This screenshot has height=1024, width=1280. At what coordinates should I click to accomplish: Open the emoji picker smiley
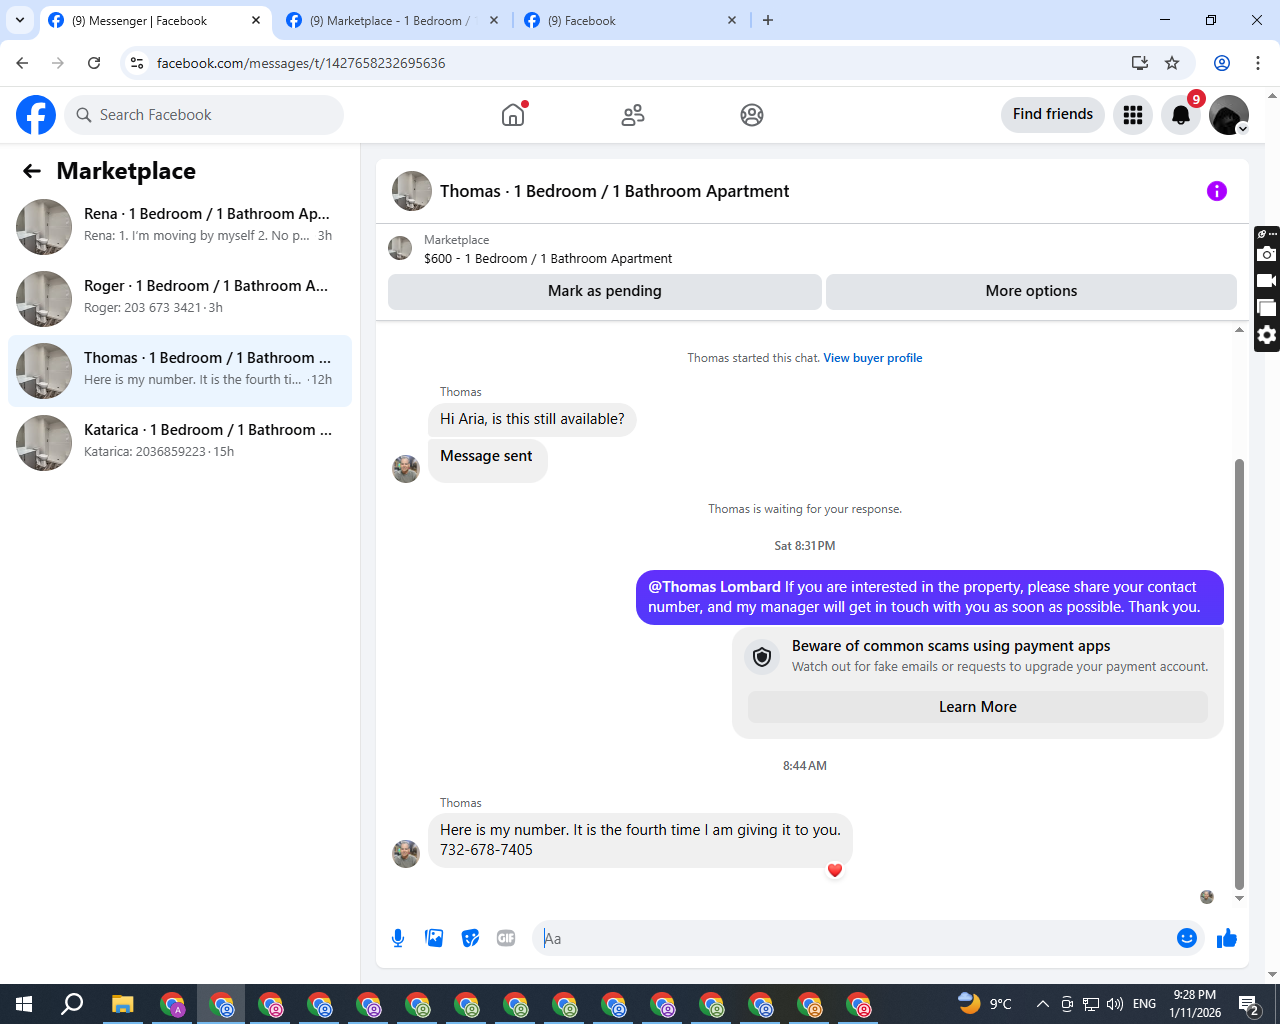(x=1187, y=938)
